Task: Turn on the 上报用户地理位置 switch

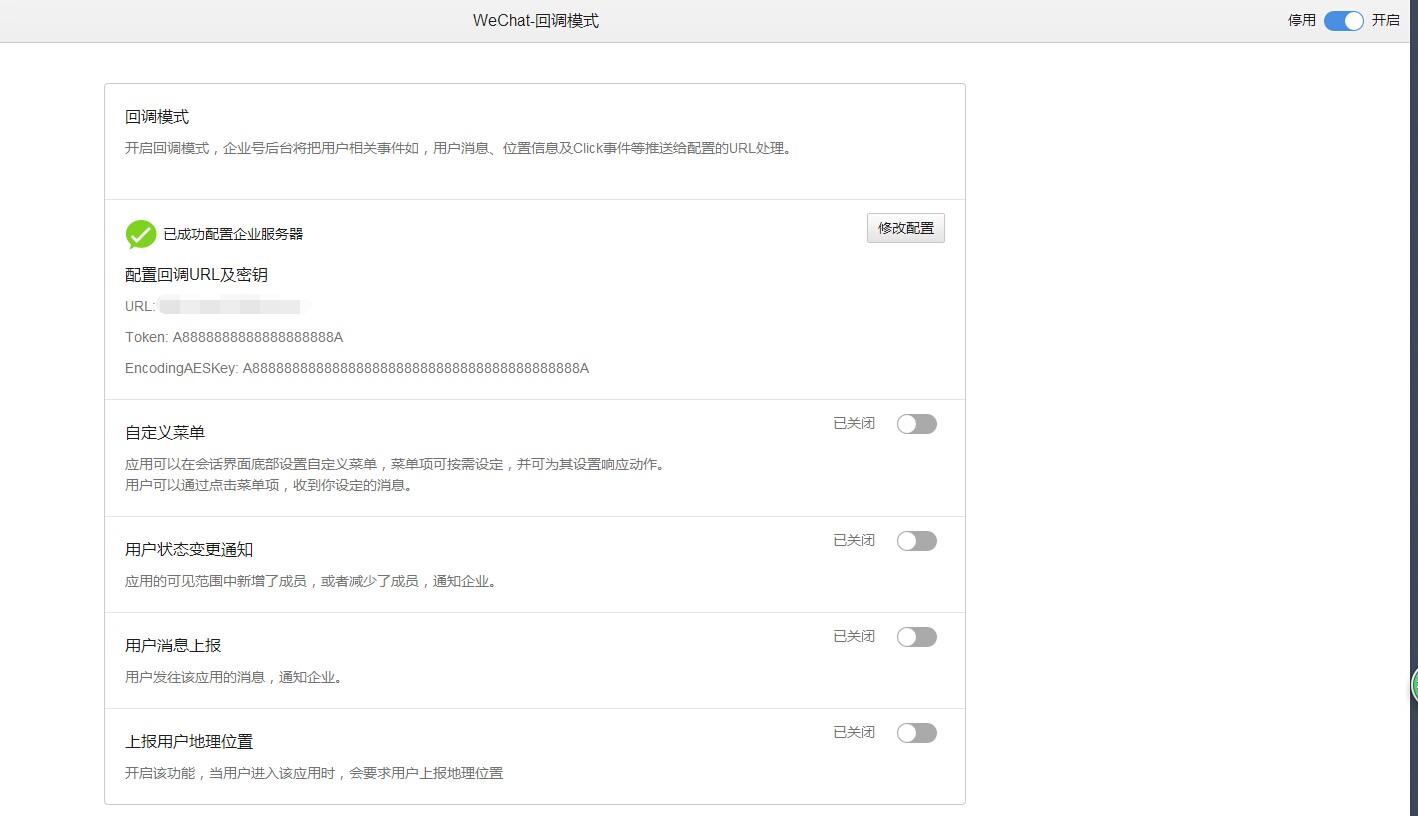Action: [x=916, y=732]
